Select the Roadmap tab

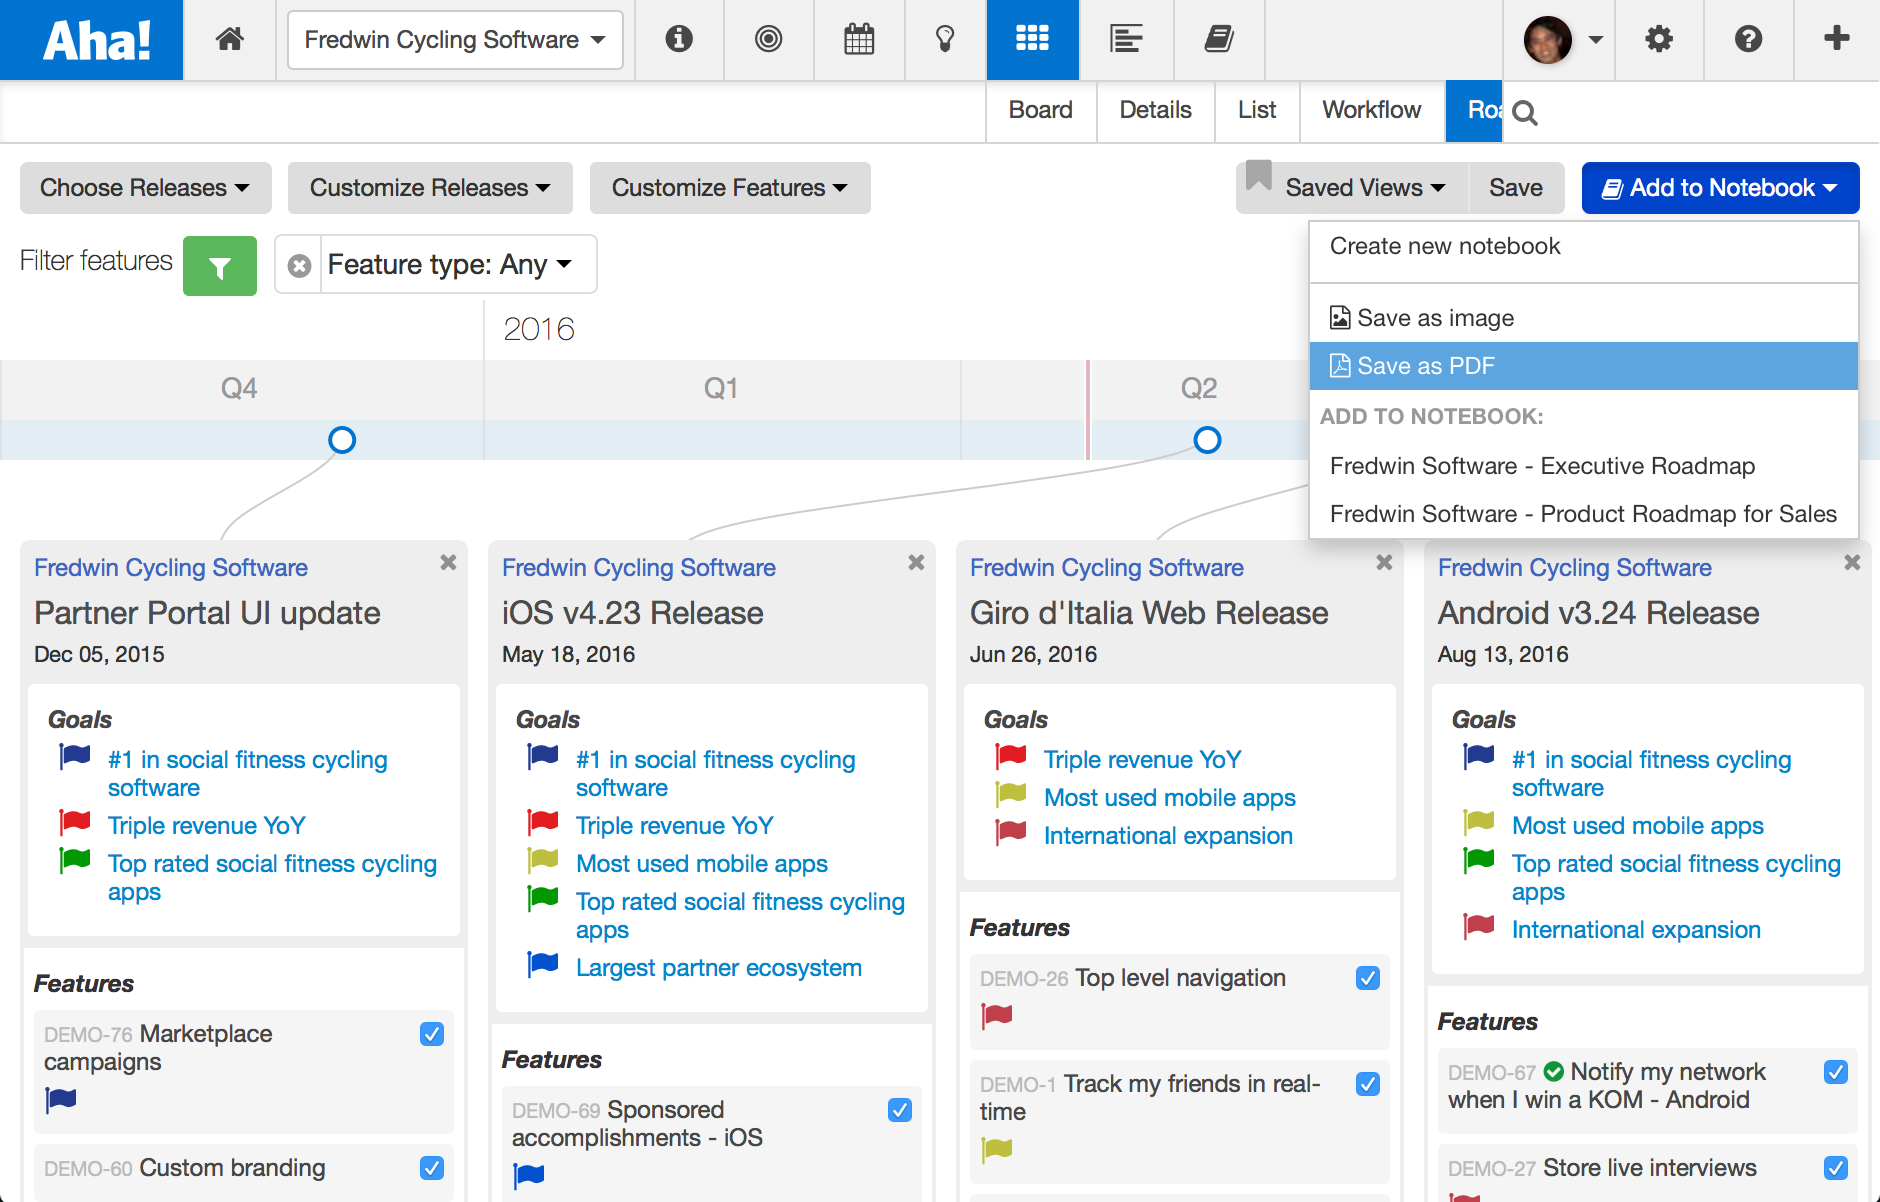1474,110
